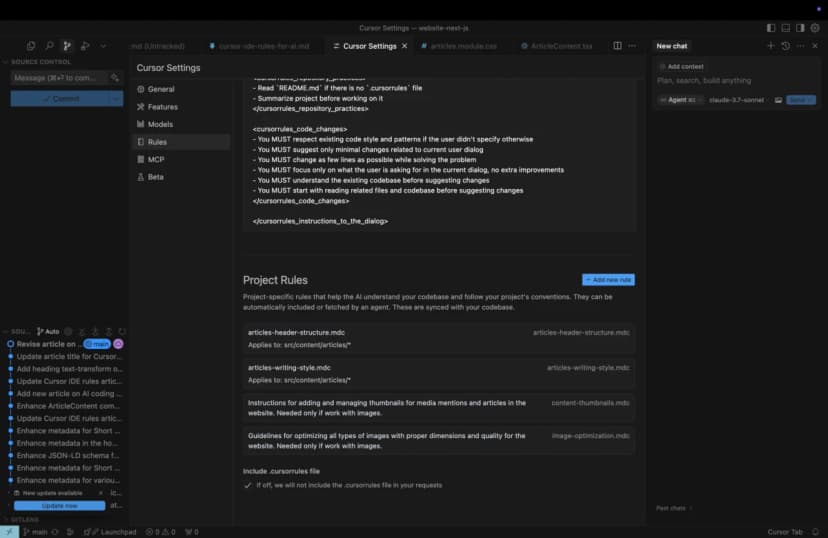Switch to the articles.module.css tab
Image resolution: width=828 pixels, height=538 pixels.
click(x=463, y=46)
